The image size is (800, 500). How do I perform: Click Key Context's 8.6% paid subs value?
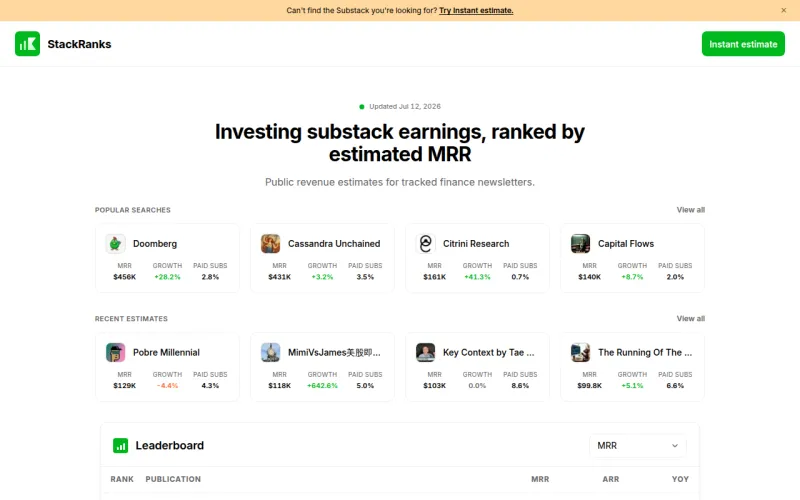pos(520,386)
